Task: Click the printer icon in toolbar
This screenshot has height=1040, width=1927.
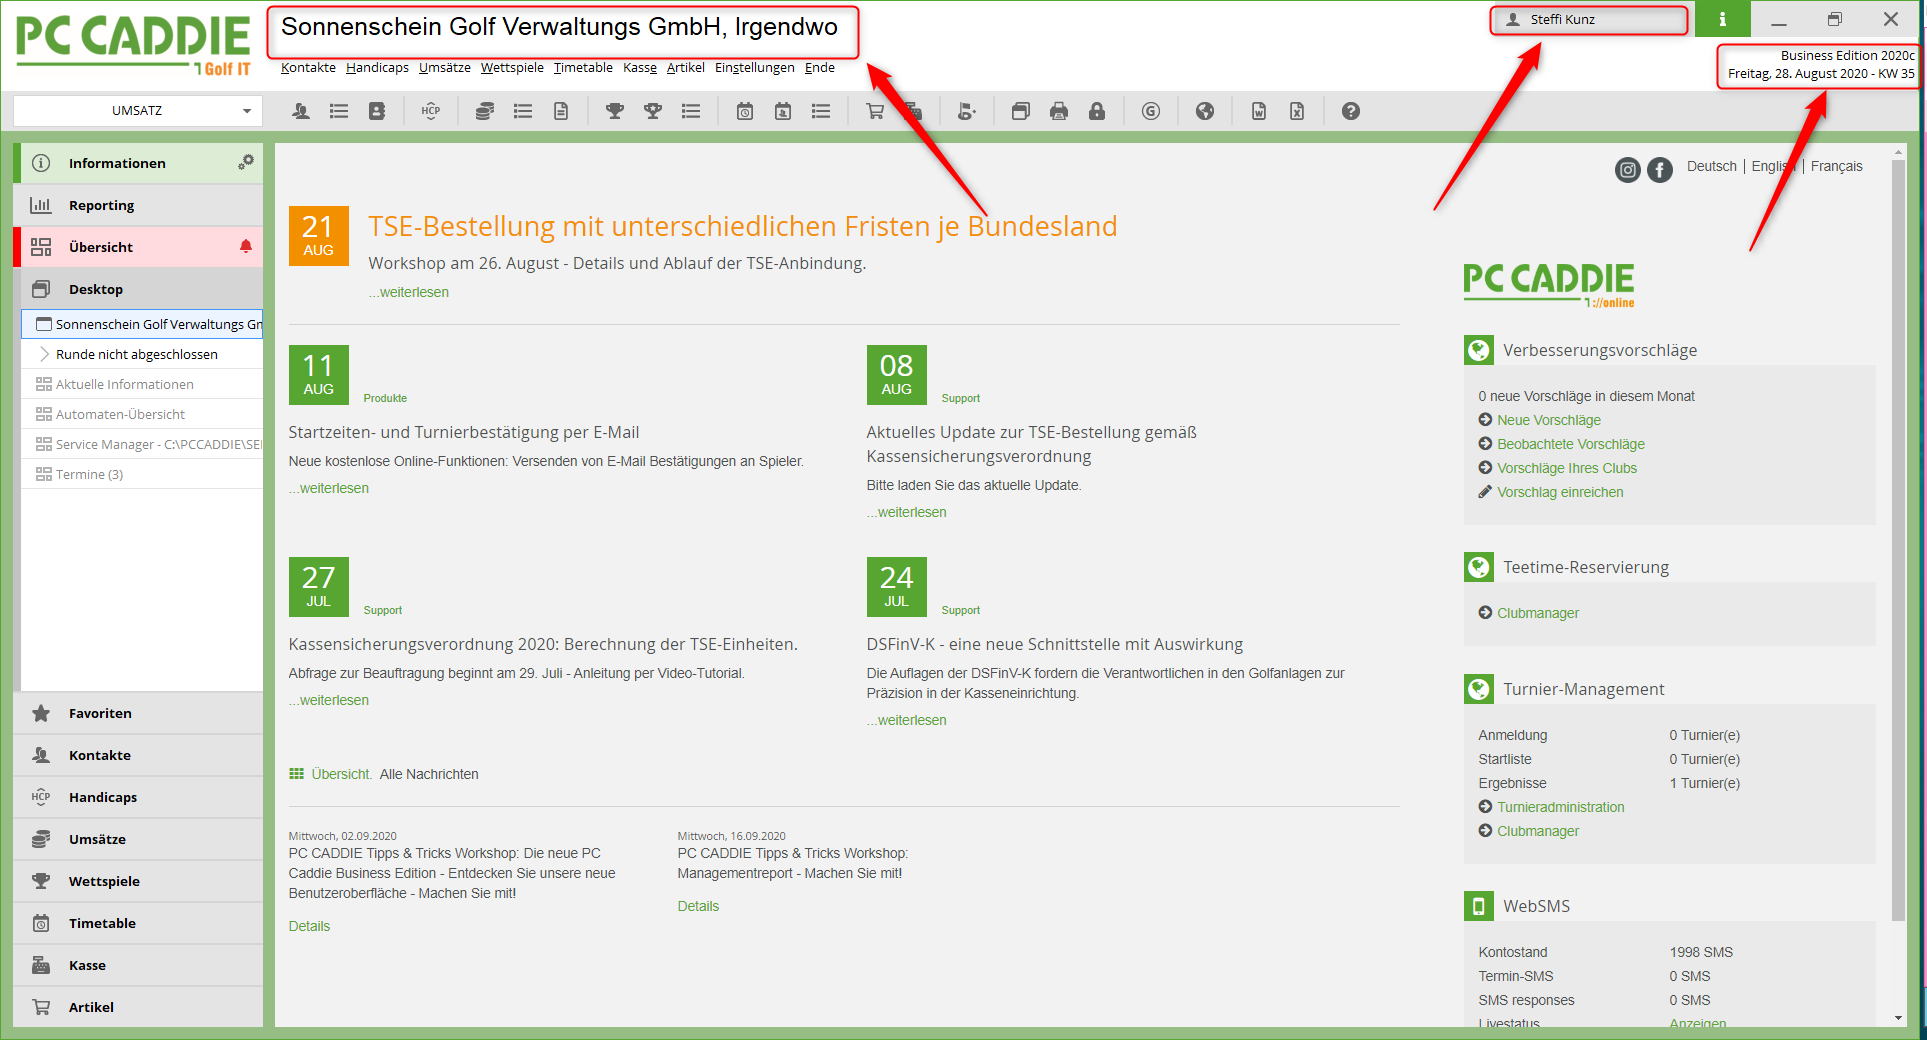Action: pyautogui.click(x=1059, y=111)
